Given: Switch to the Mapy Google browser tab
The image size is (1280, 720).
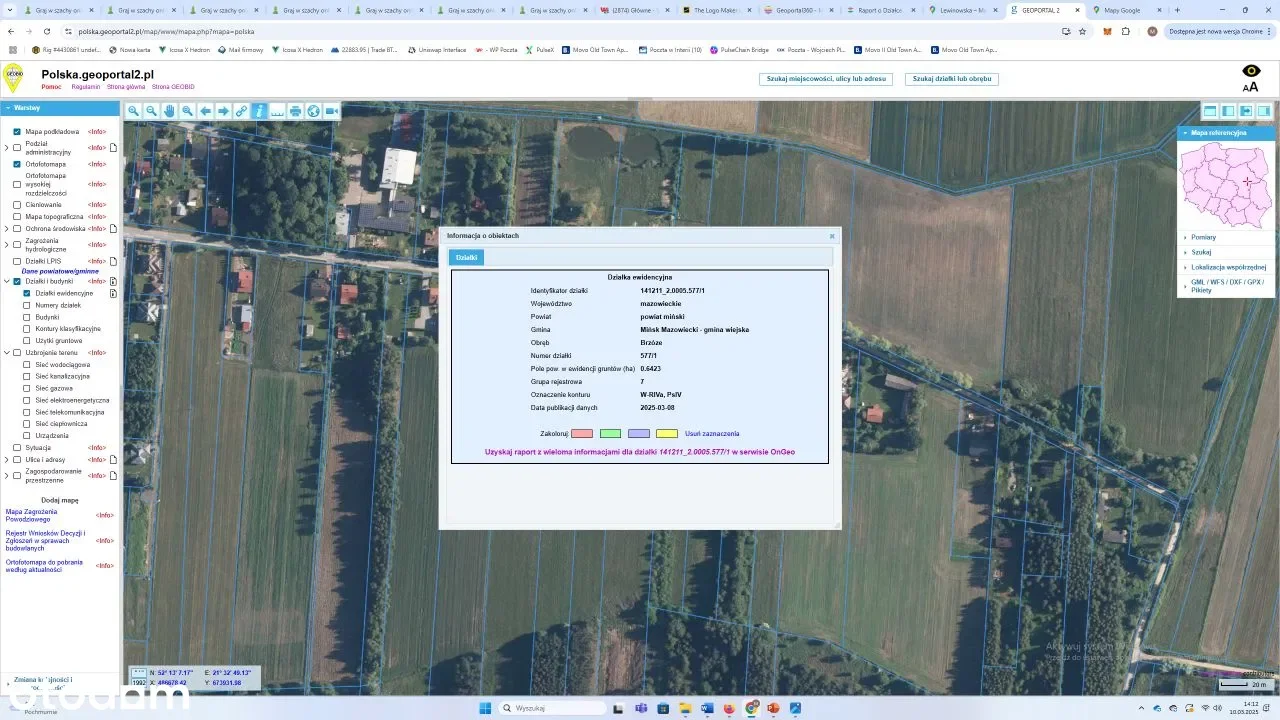Looking at the screenshot, I should click(1120, 10).
